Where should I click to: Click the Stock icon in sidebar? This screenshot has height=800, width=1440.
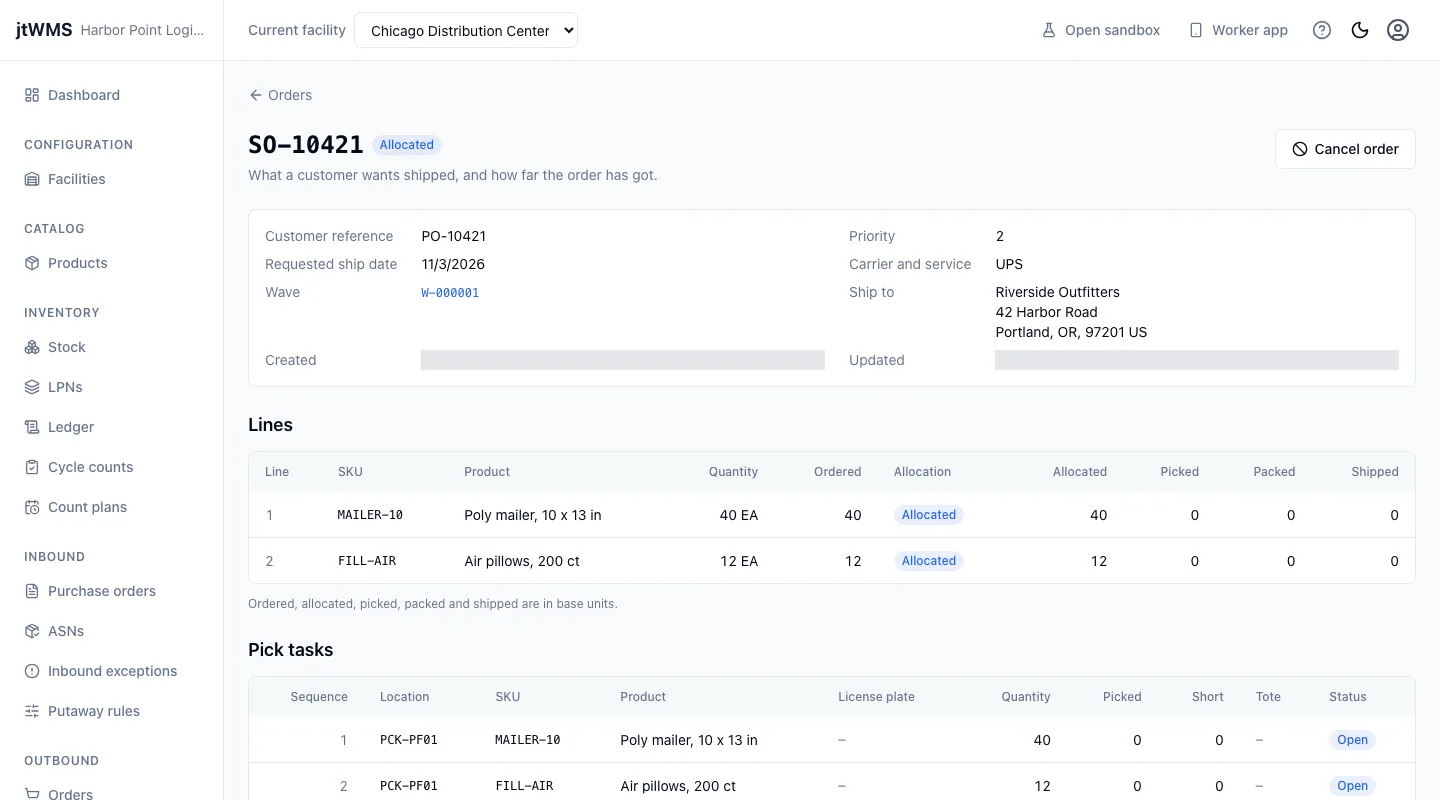pyautogui.click(x=32, y=347)
